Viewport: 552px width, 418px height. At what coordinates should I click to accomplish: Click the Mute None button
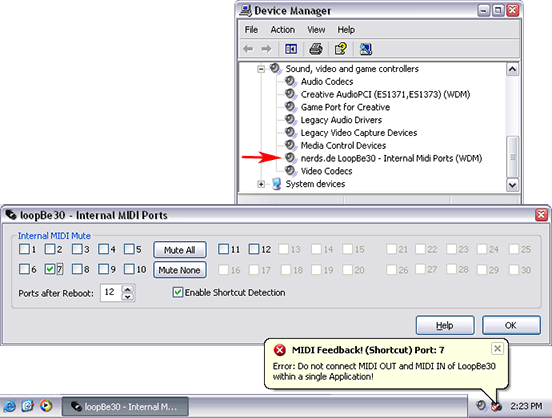pos(180,270)
